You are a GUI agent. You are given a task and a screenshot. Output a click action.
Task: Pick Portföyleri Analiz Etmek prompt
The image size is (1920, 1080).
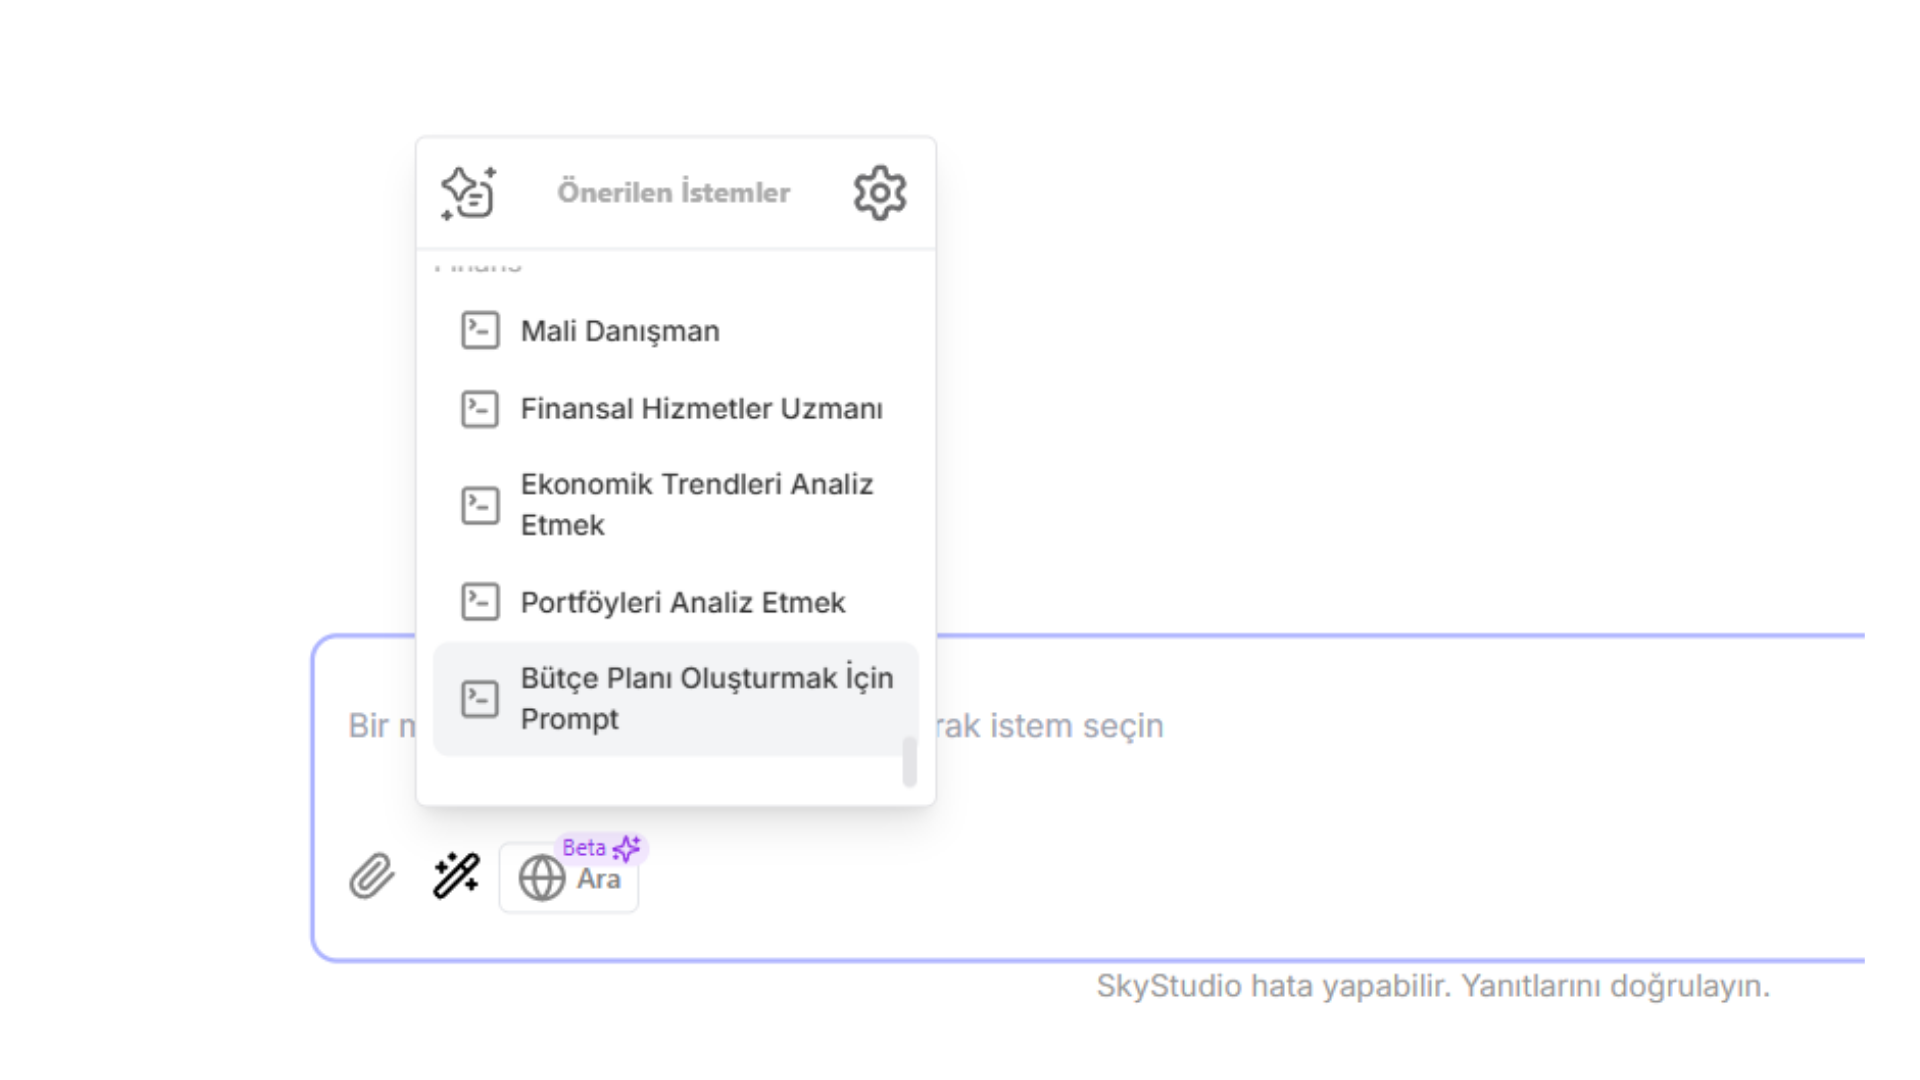pos(676,602)
